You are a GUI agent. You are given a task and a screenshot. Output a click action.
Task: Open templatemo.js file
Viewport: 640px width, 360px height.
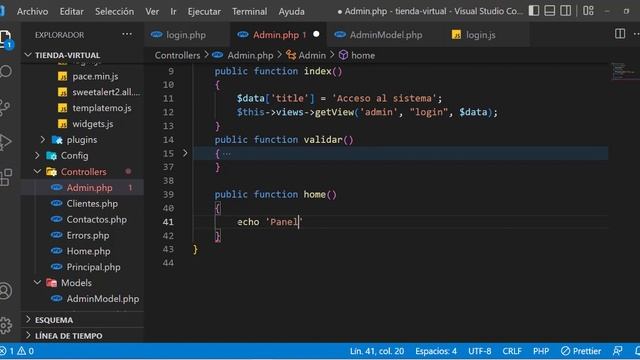click(x=102, y=108)
